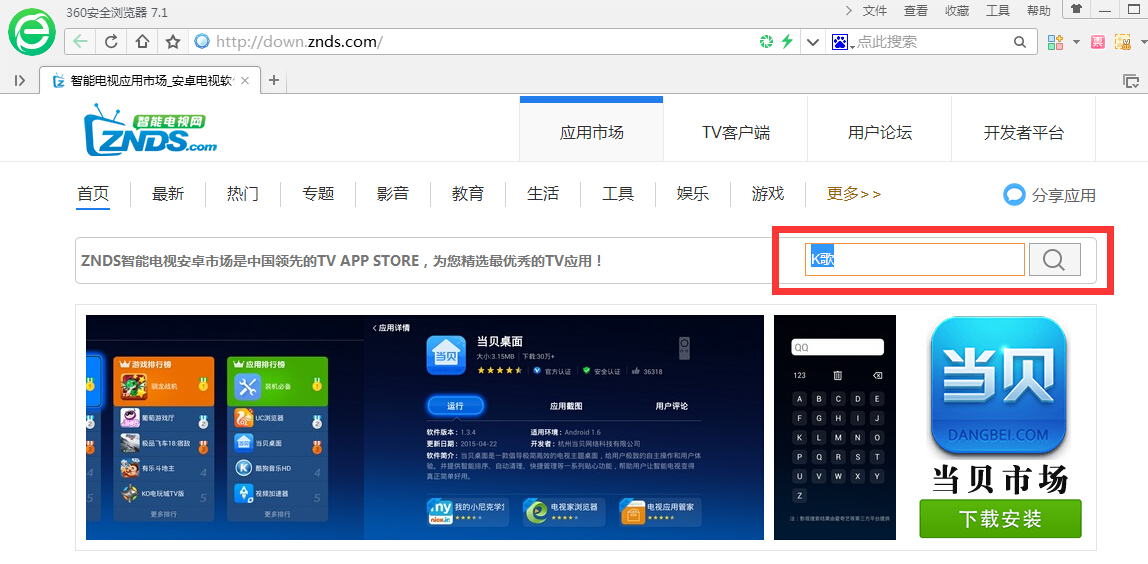Open the 工具 browser menu

[x=998, y=10]
